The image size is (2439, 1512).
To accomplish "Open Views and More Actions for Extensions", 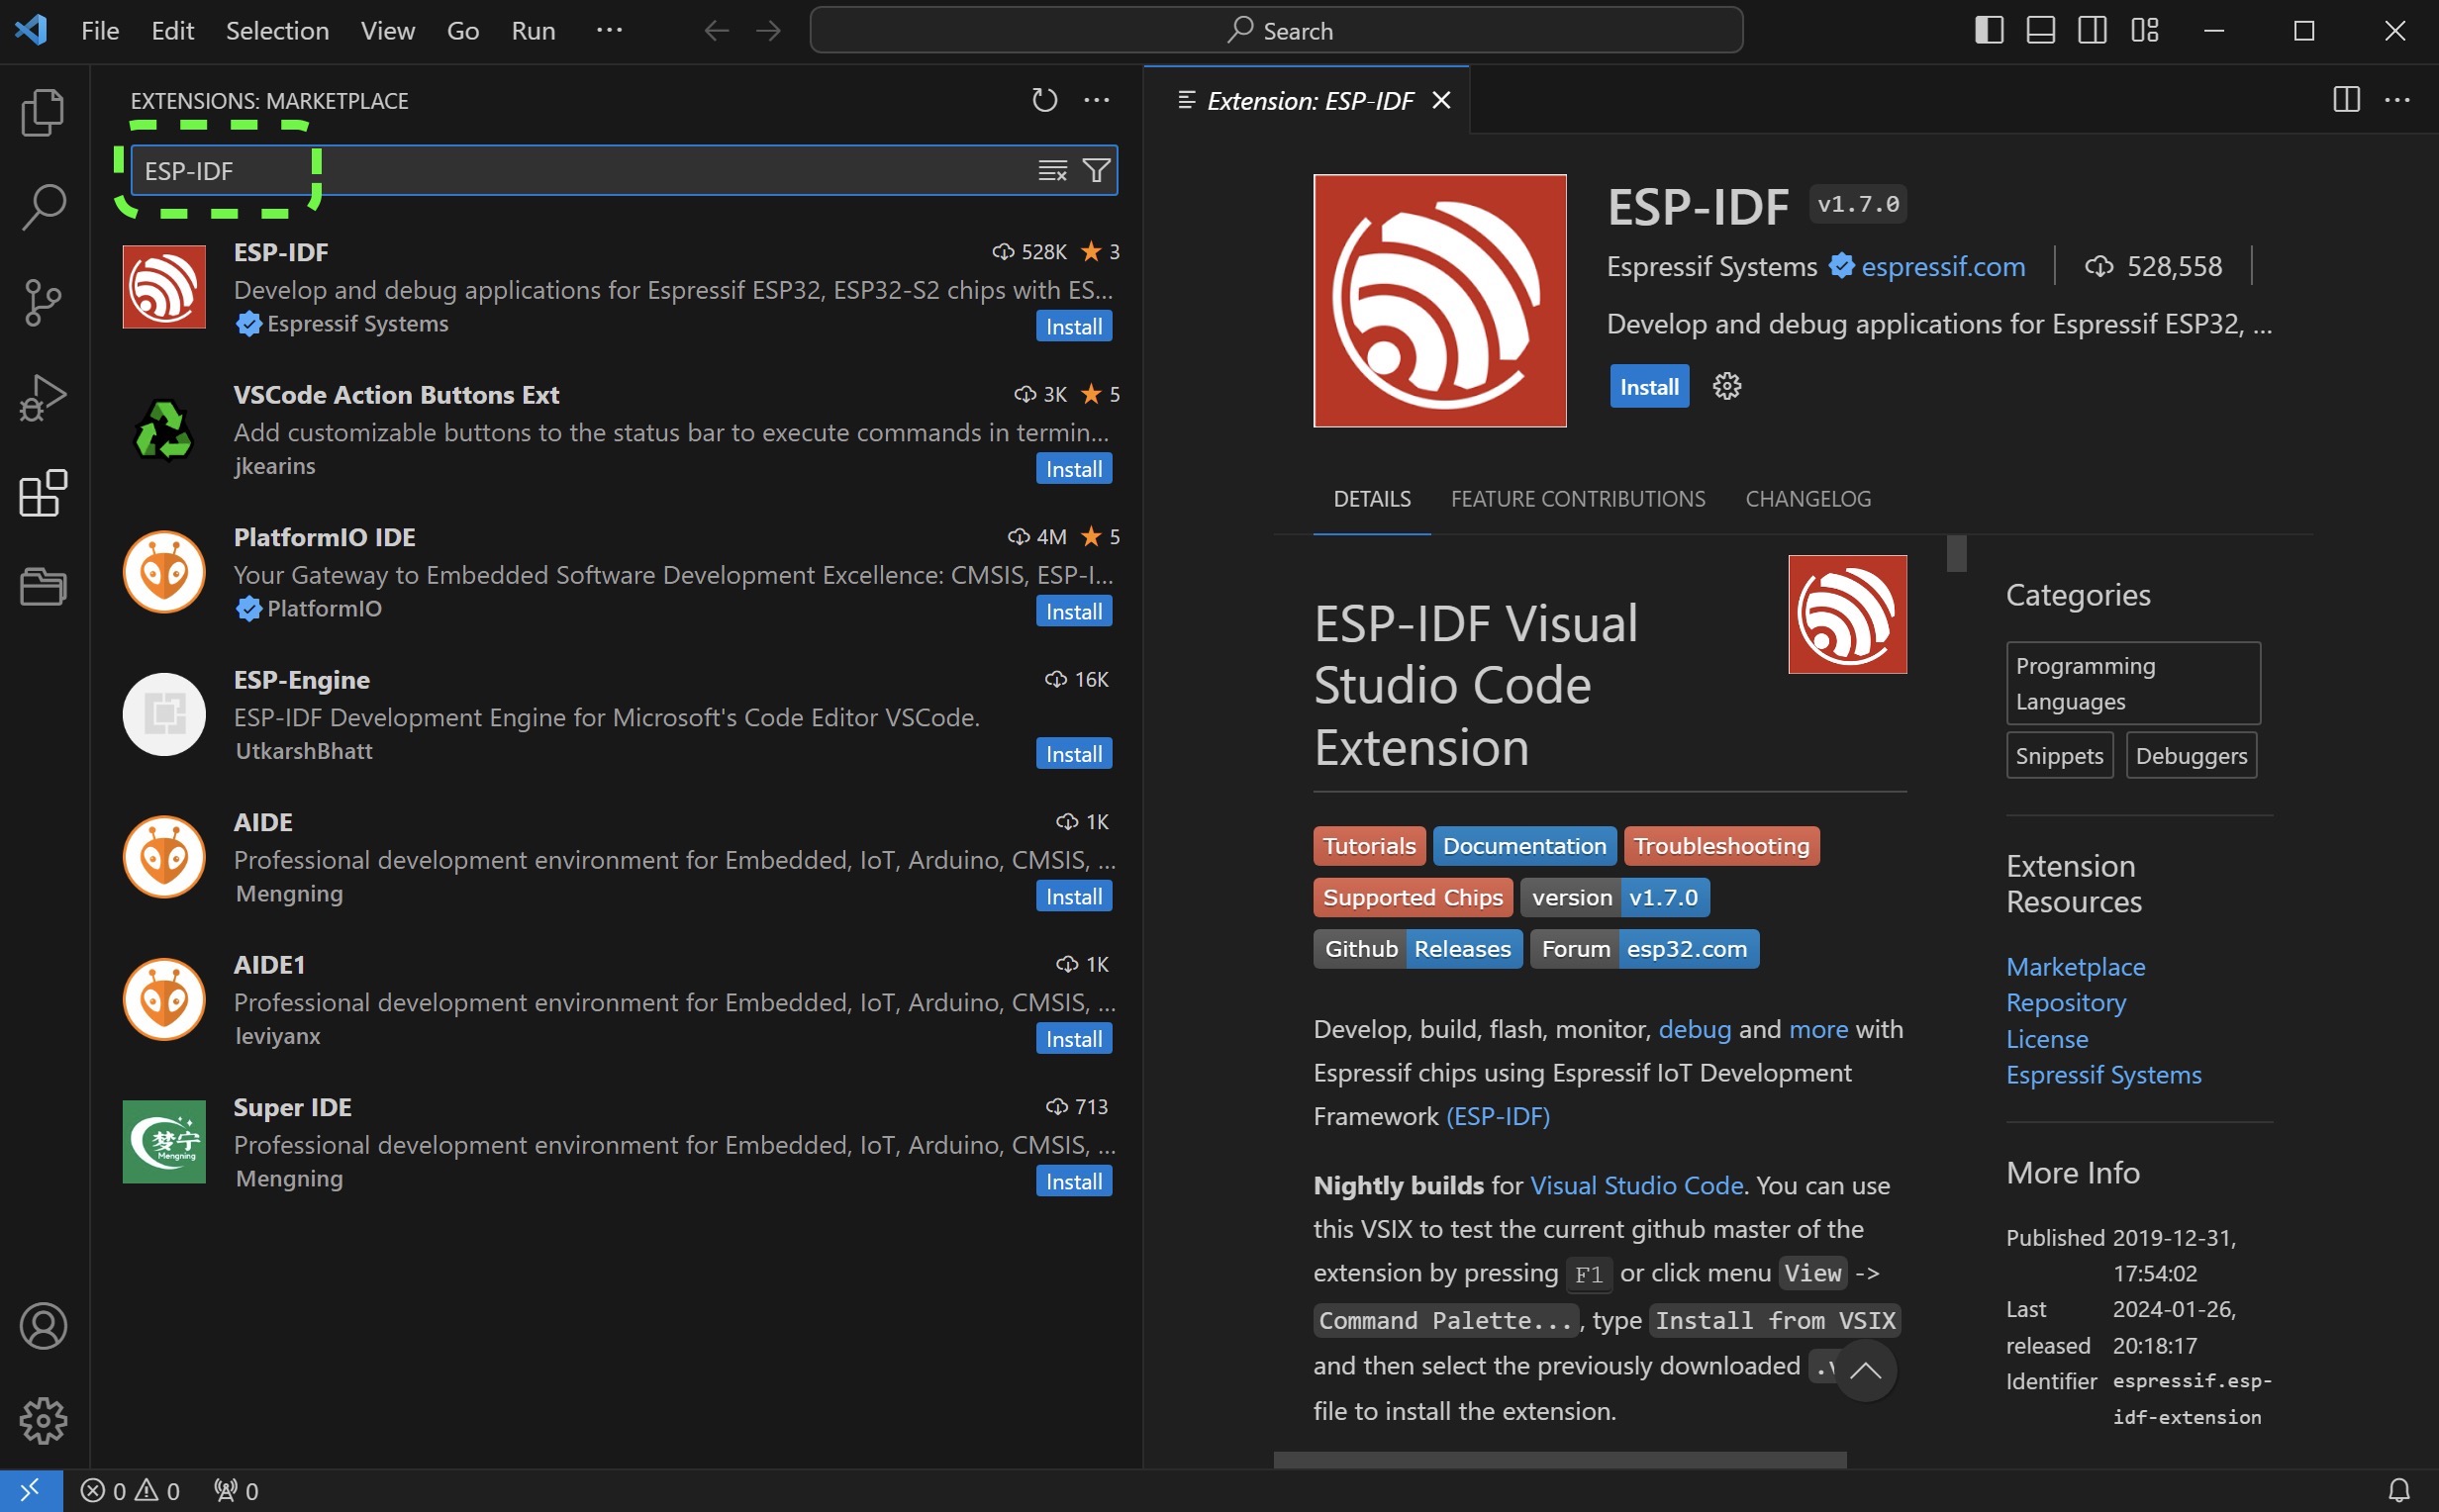I will click(x=1097, y=100).
